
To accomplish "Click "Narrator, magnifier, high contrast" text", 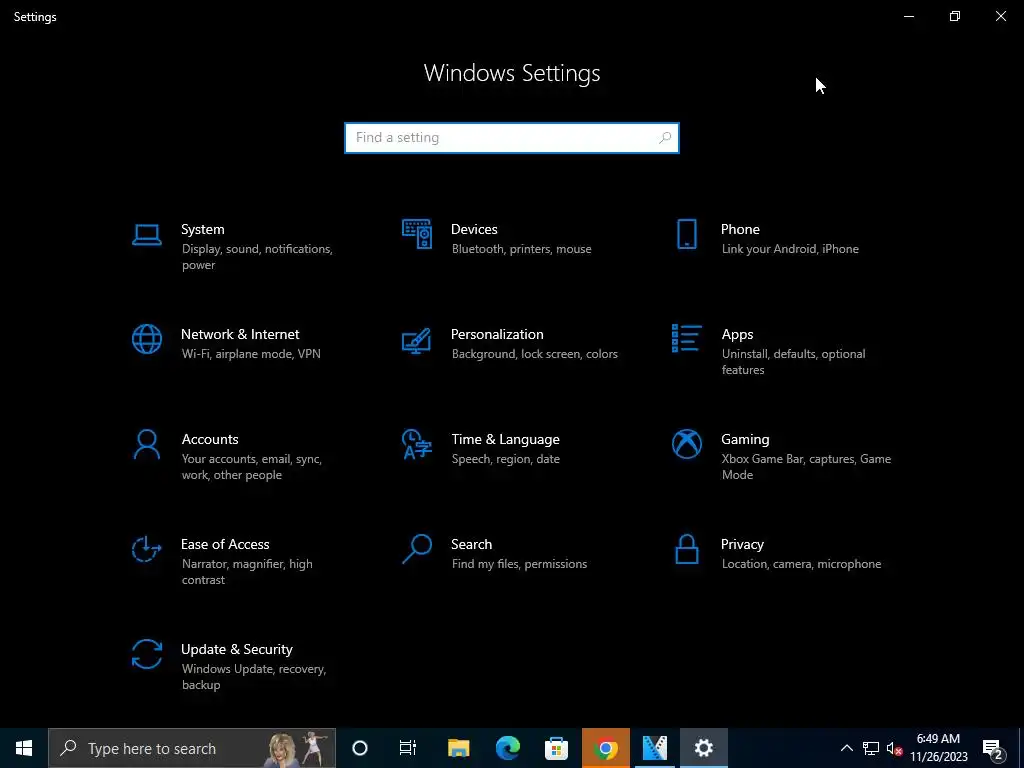I will pos(247,571).
